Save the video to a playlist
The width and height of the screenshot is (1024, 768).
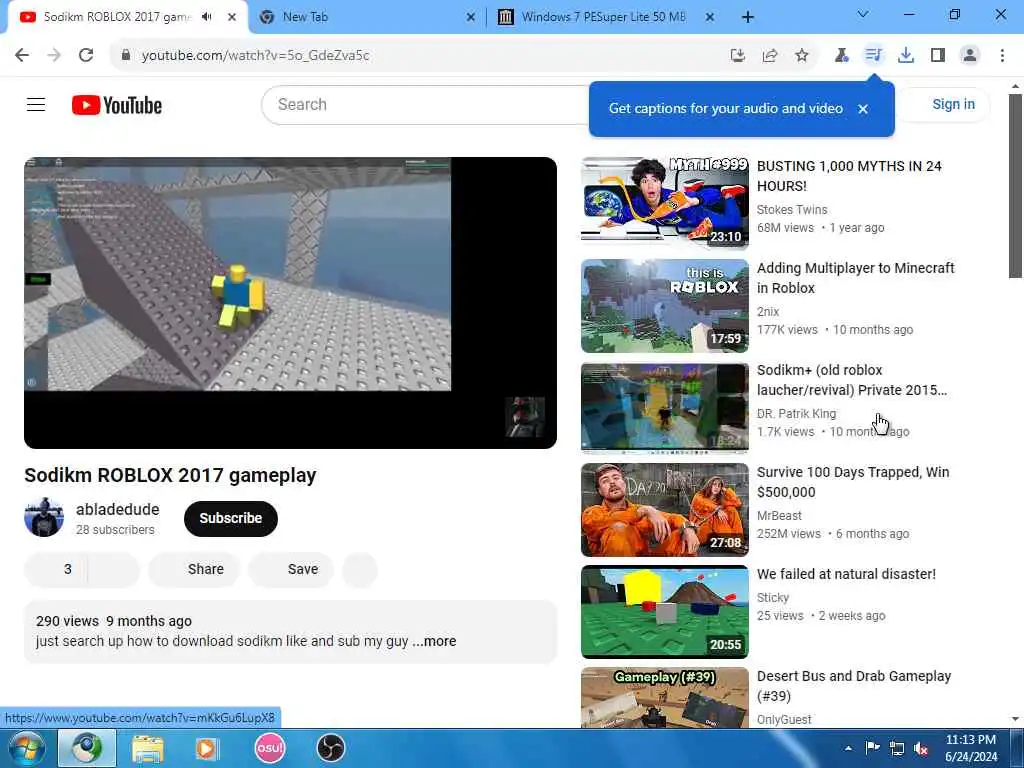[x=291, y=569]
